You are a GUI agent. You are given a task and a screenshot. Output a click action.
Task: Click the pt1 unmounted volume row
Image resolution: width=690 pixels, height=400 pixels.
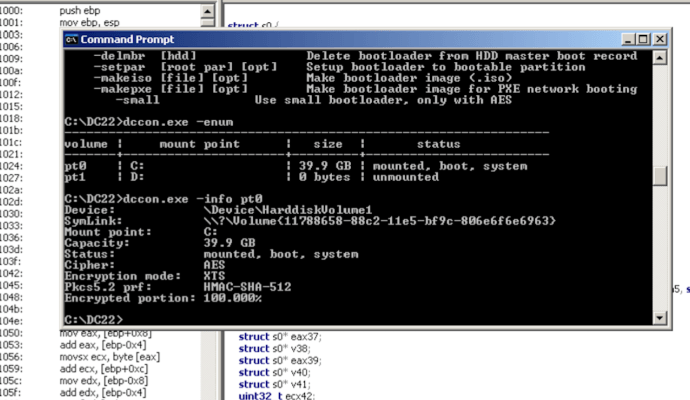click(x=252, y=177)
